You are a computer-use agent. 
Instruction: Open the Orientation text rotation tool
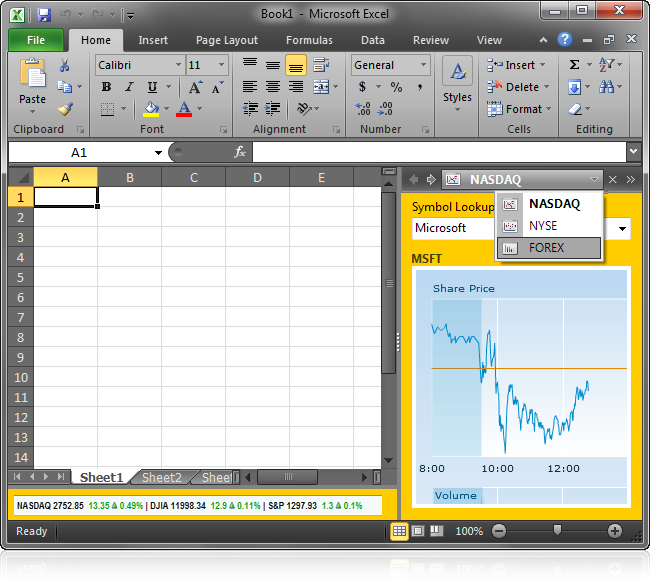pyautogui.click(x=304, y=109)
